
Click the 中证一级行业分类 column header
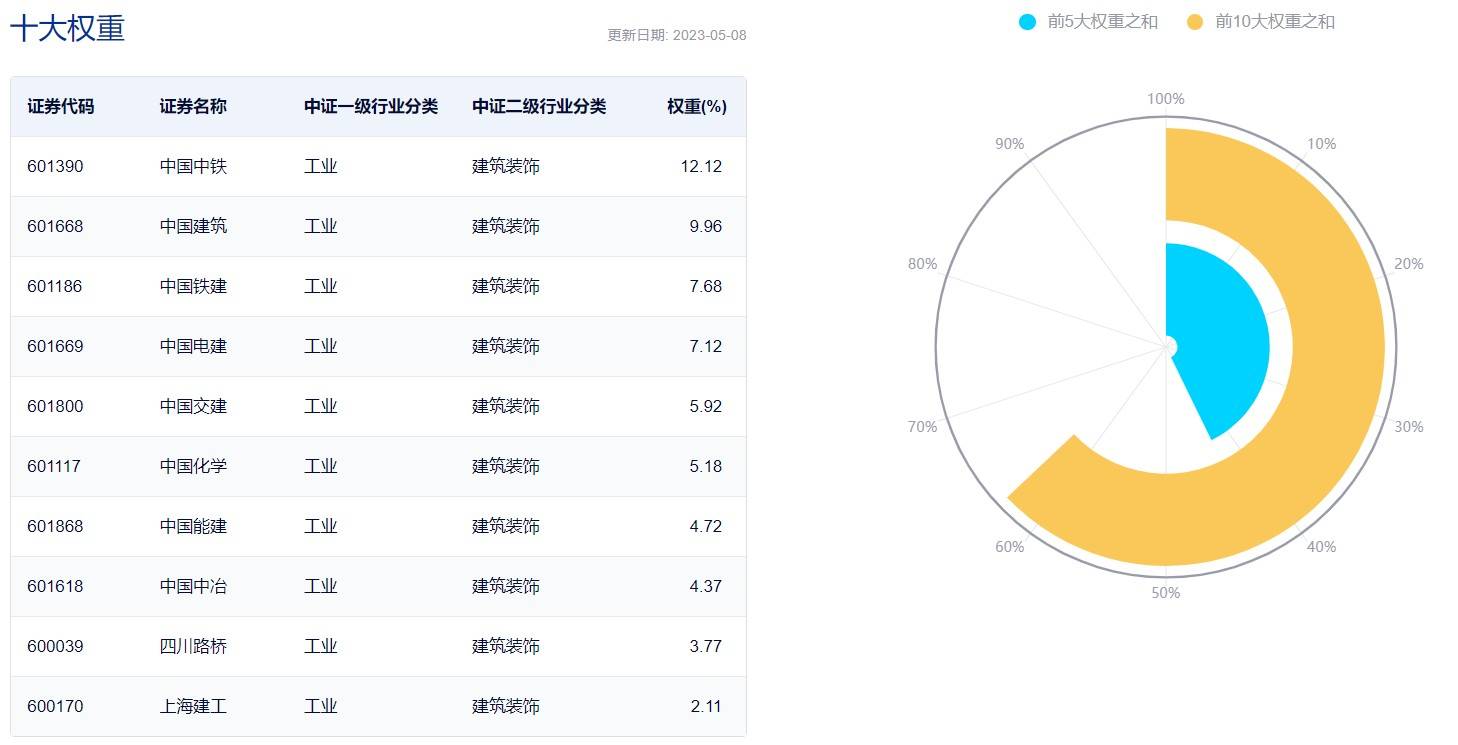(371, 107)
